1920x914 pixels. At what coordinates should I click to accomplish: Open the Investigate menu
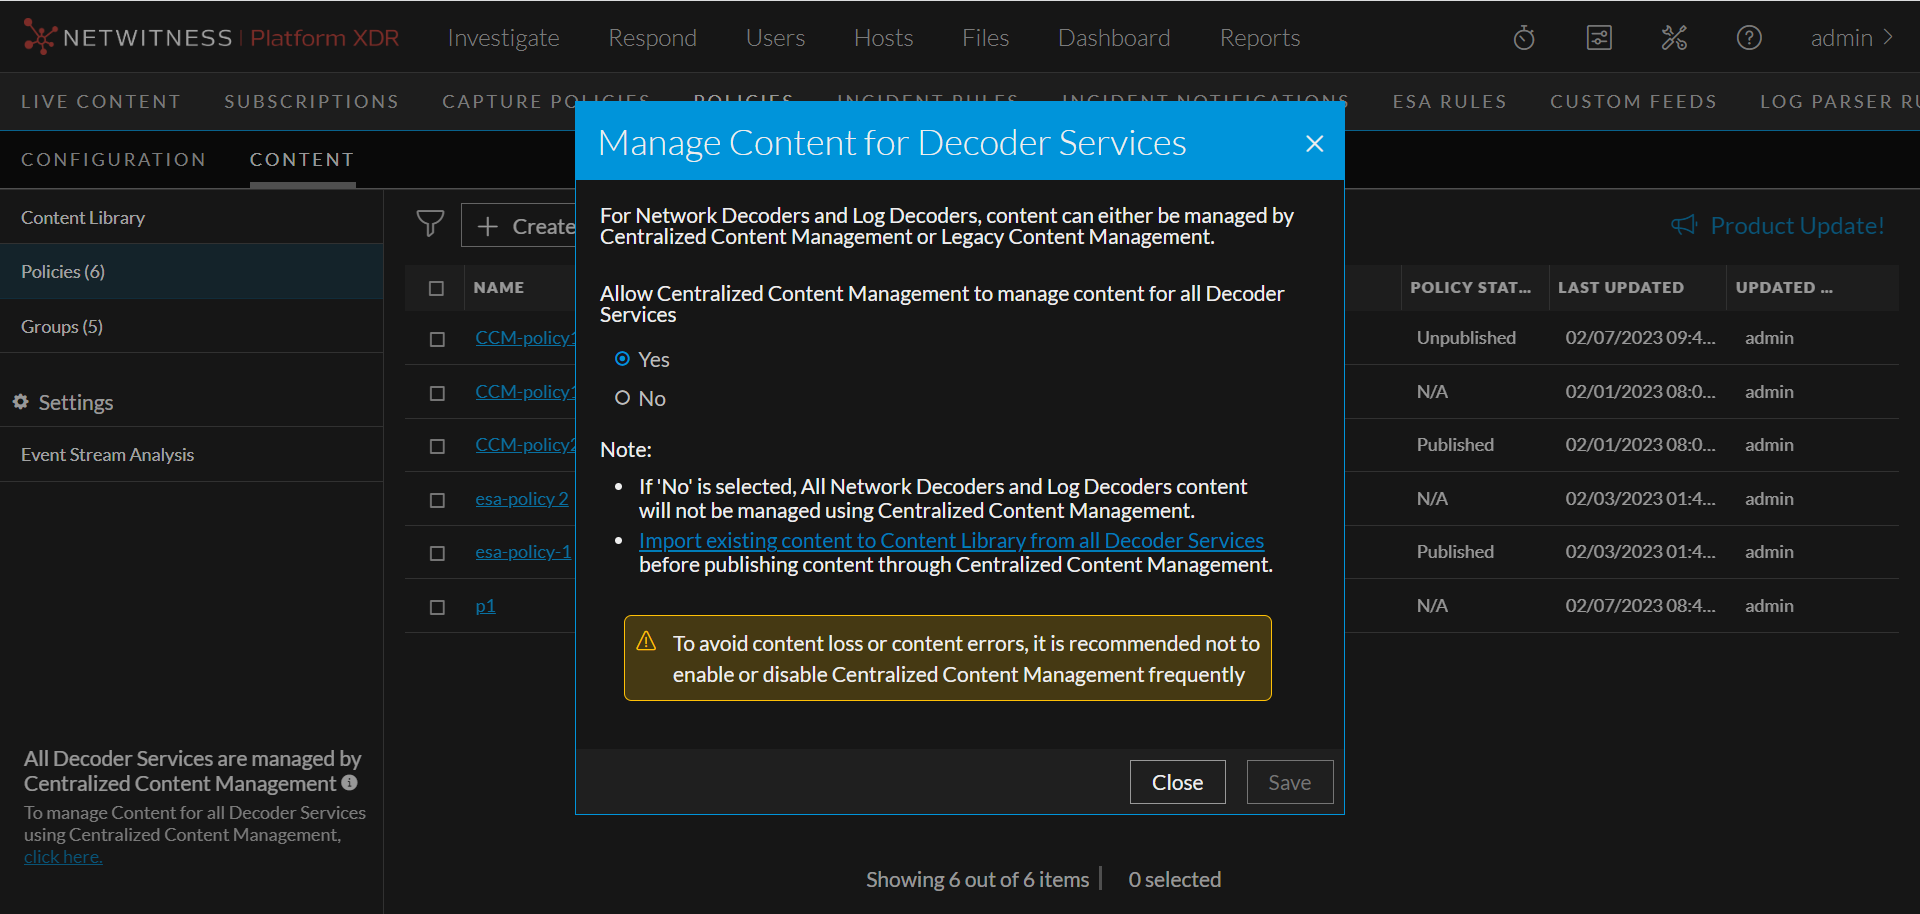click(503, 37)
